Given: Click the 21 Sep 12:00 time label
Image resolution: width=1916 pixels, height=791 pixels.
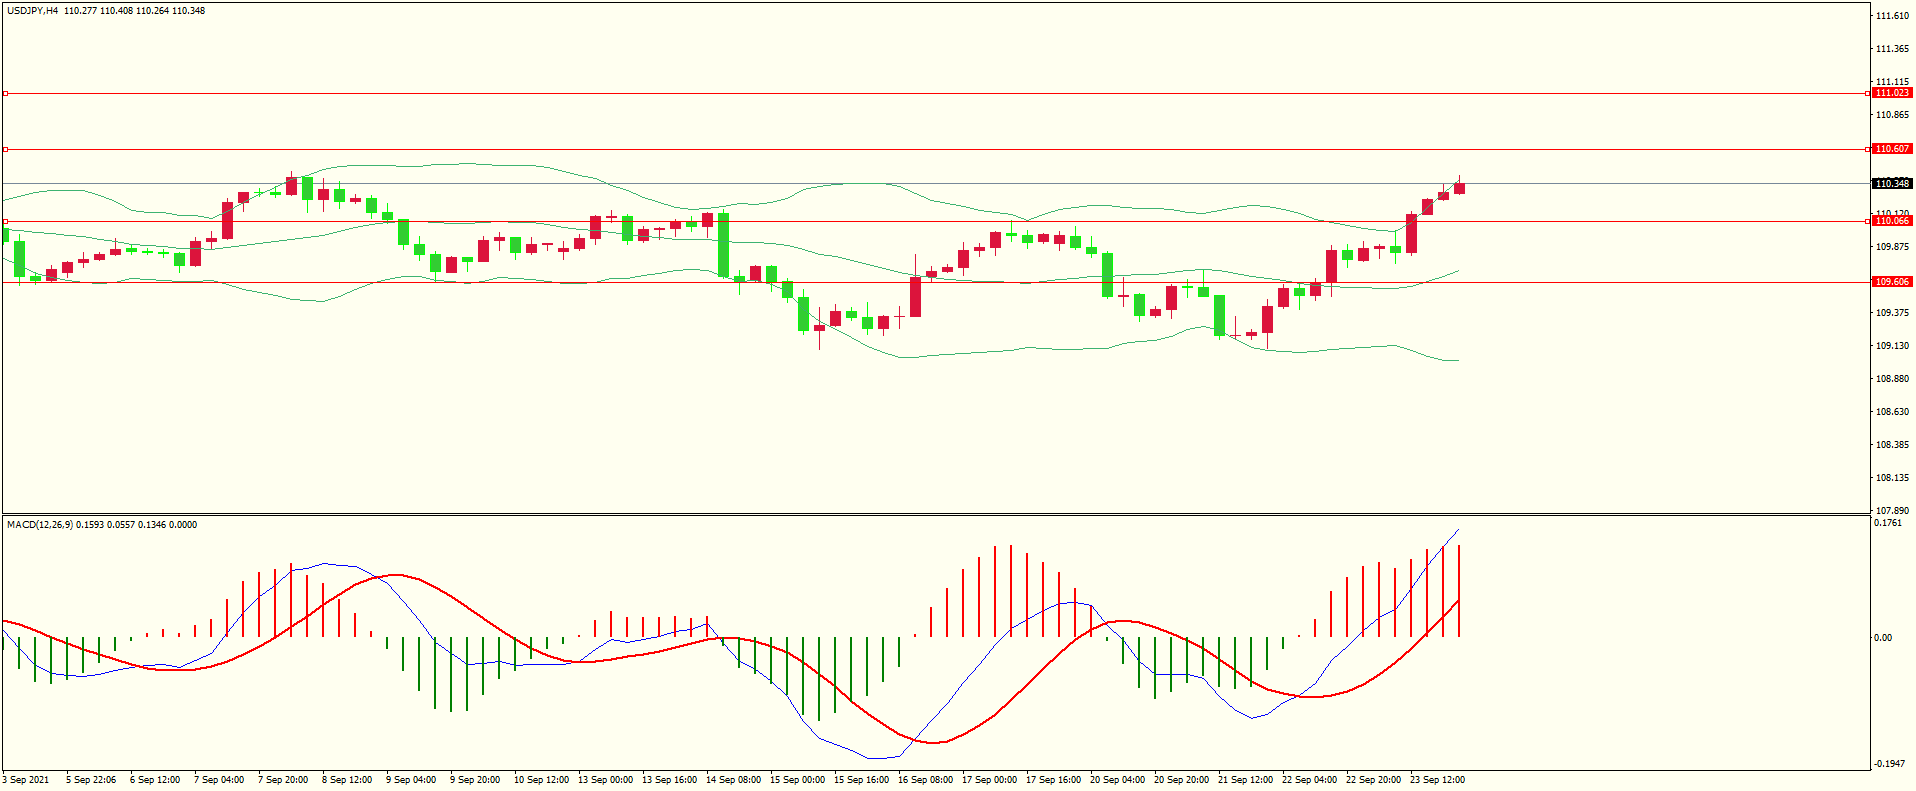Looking at the screenshot, I should 1245,780.
